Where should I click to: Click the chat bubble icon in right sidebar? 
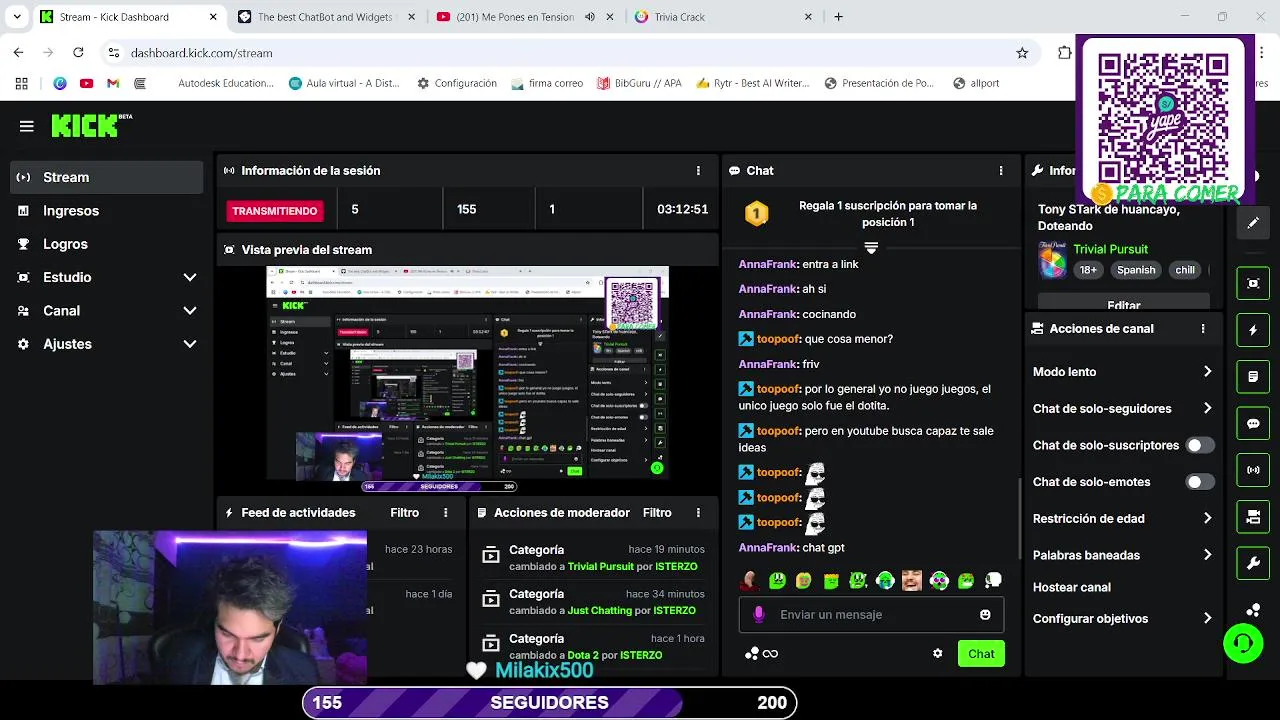click(x=1253, y=423)
